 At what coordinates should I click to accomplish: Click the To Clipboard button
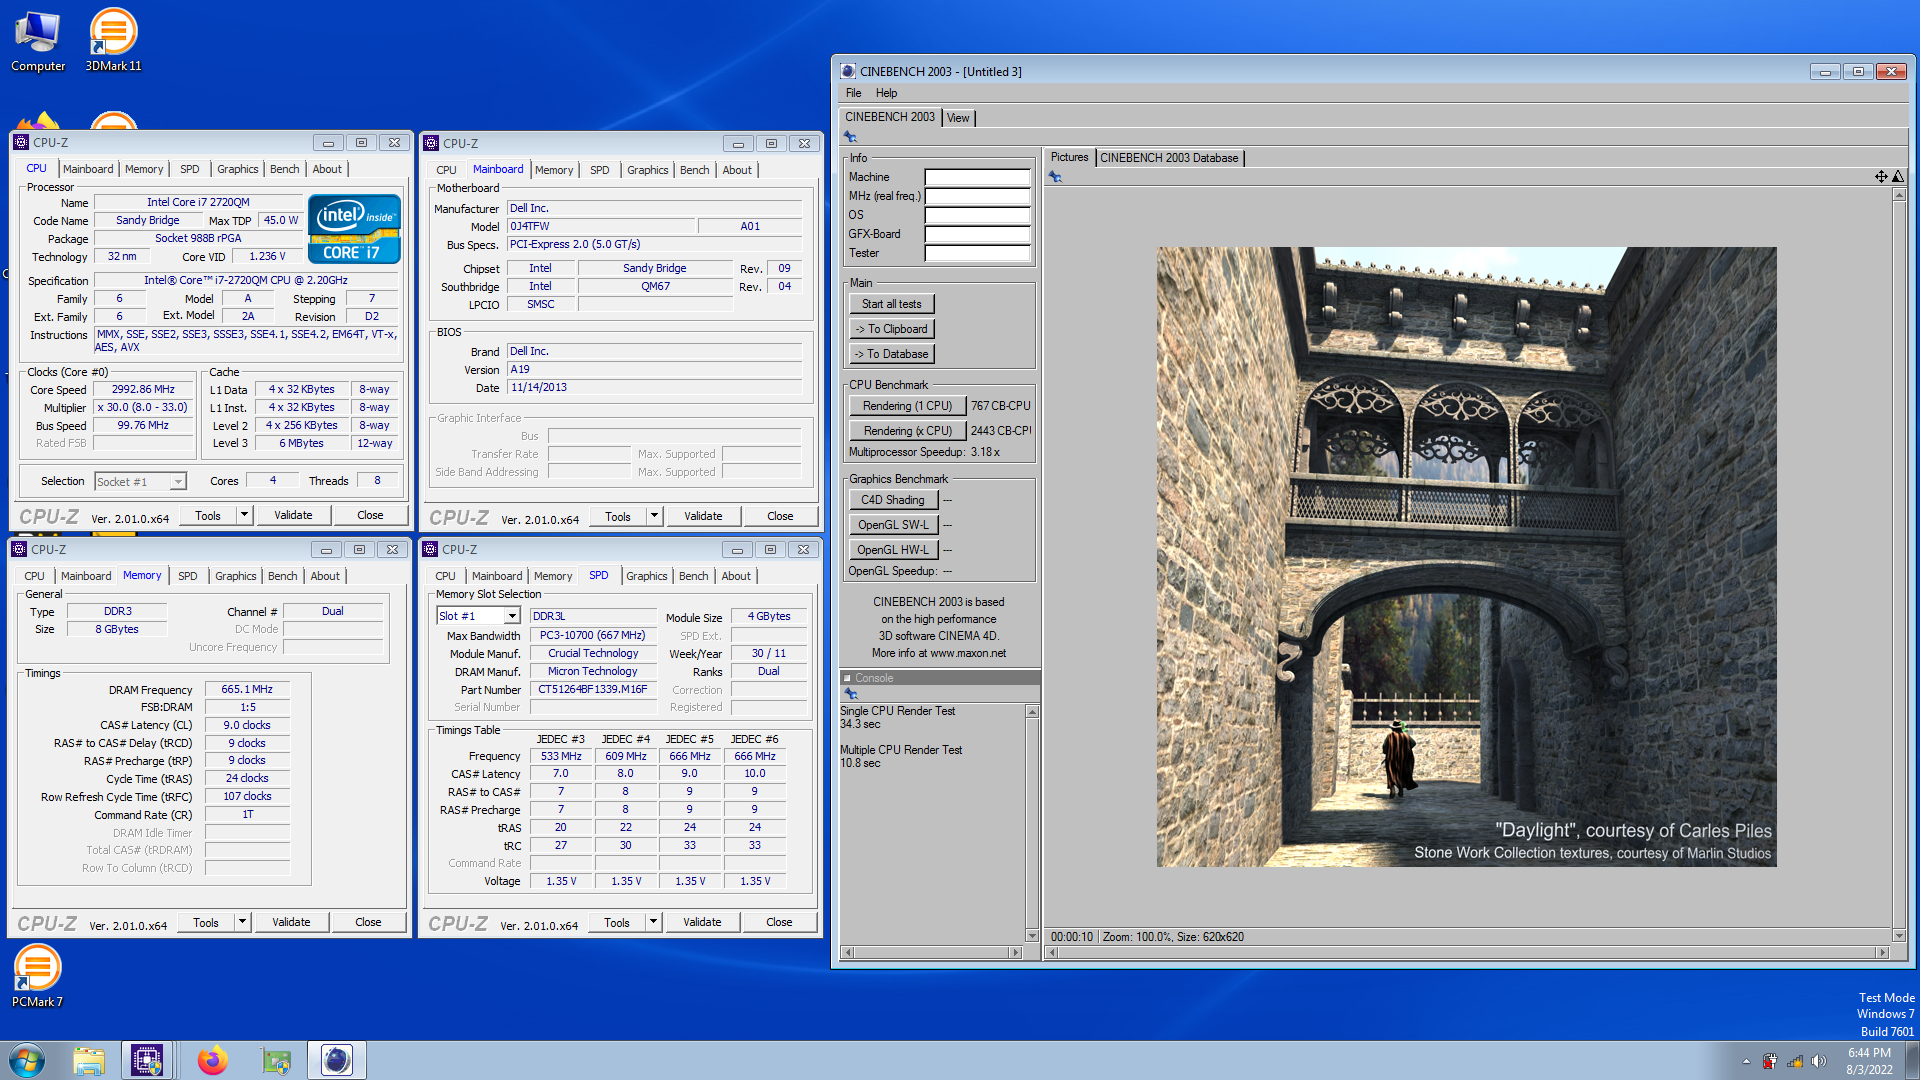[892, 329]
